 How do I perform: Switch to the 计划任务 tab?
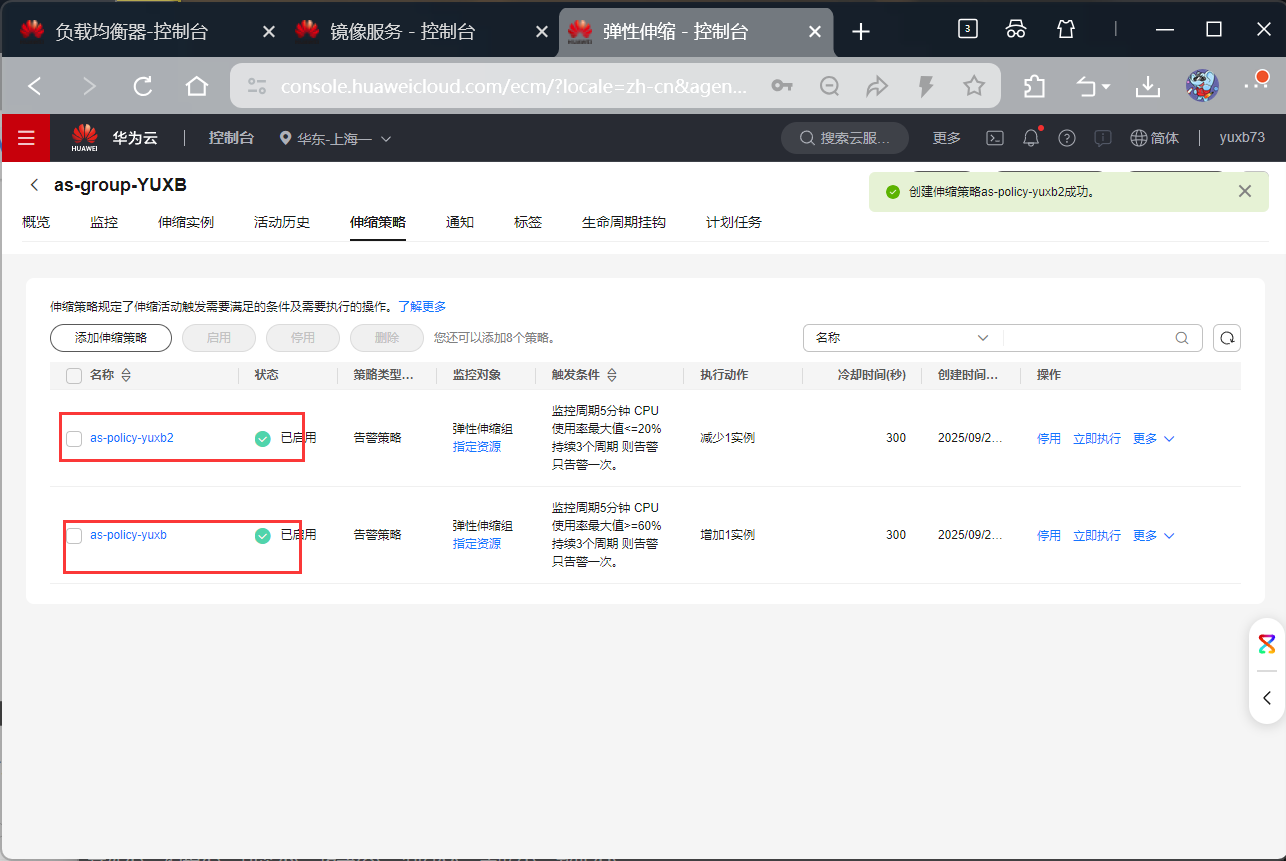coord(734,222)
